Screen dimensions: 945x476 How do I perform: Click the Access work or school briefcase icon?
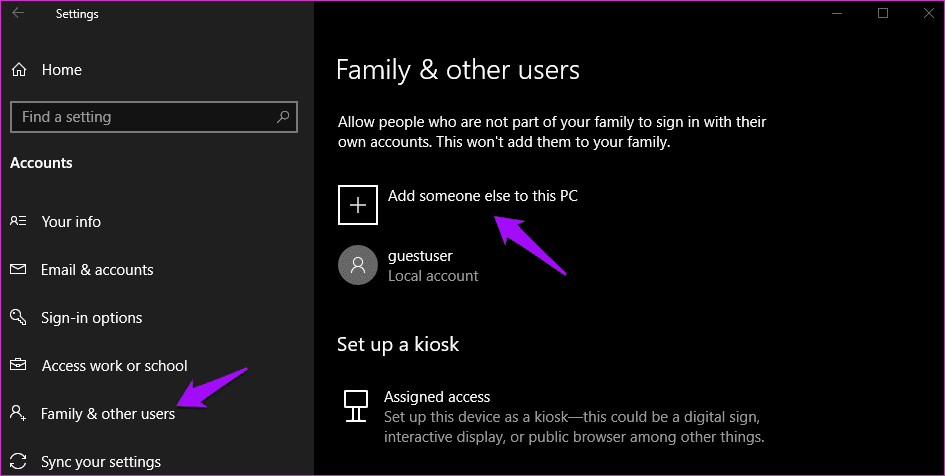point(18,365)
